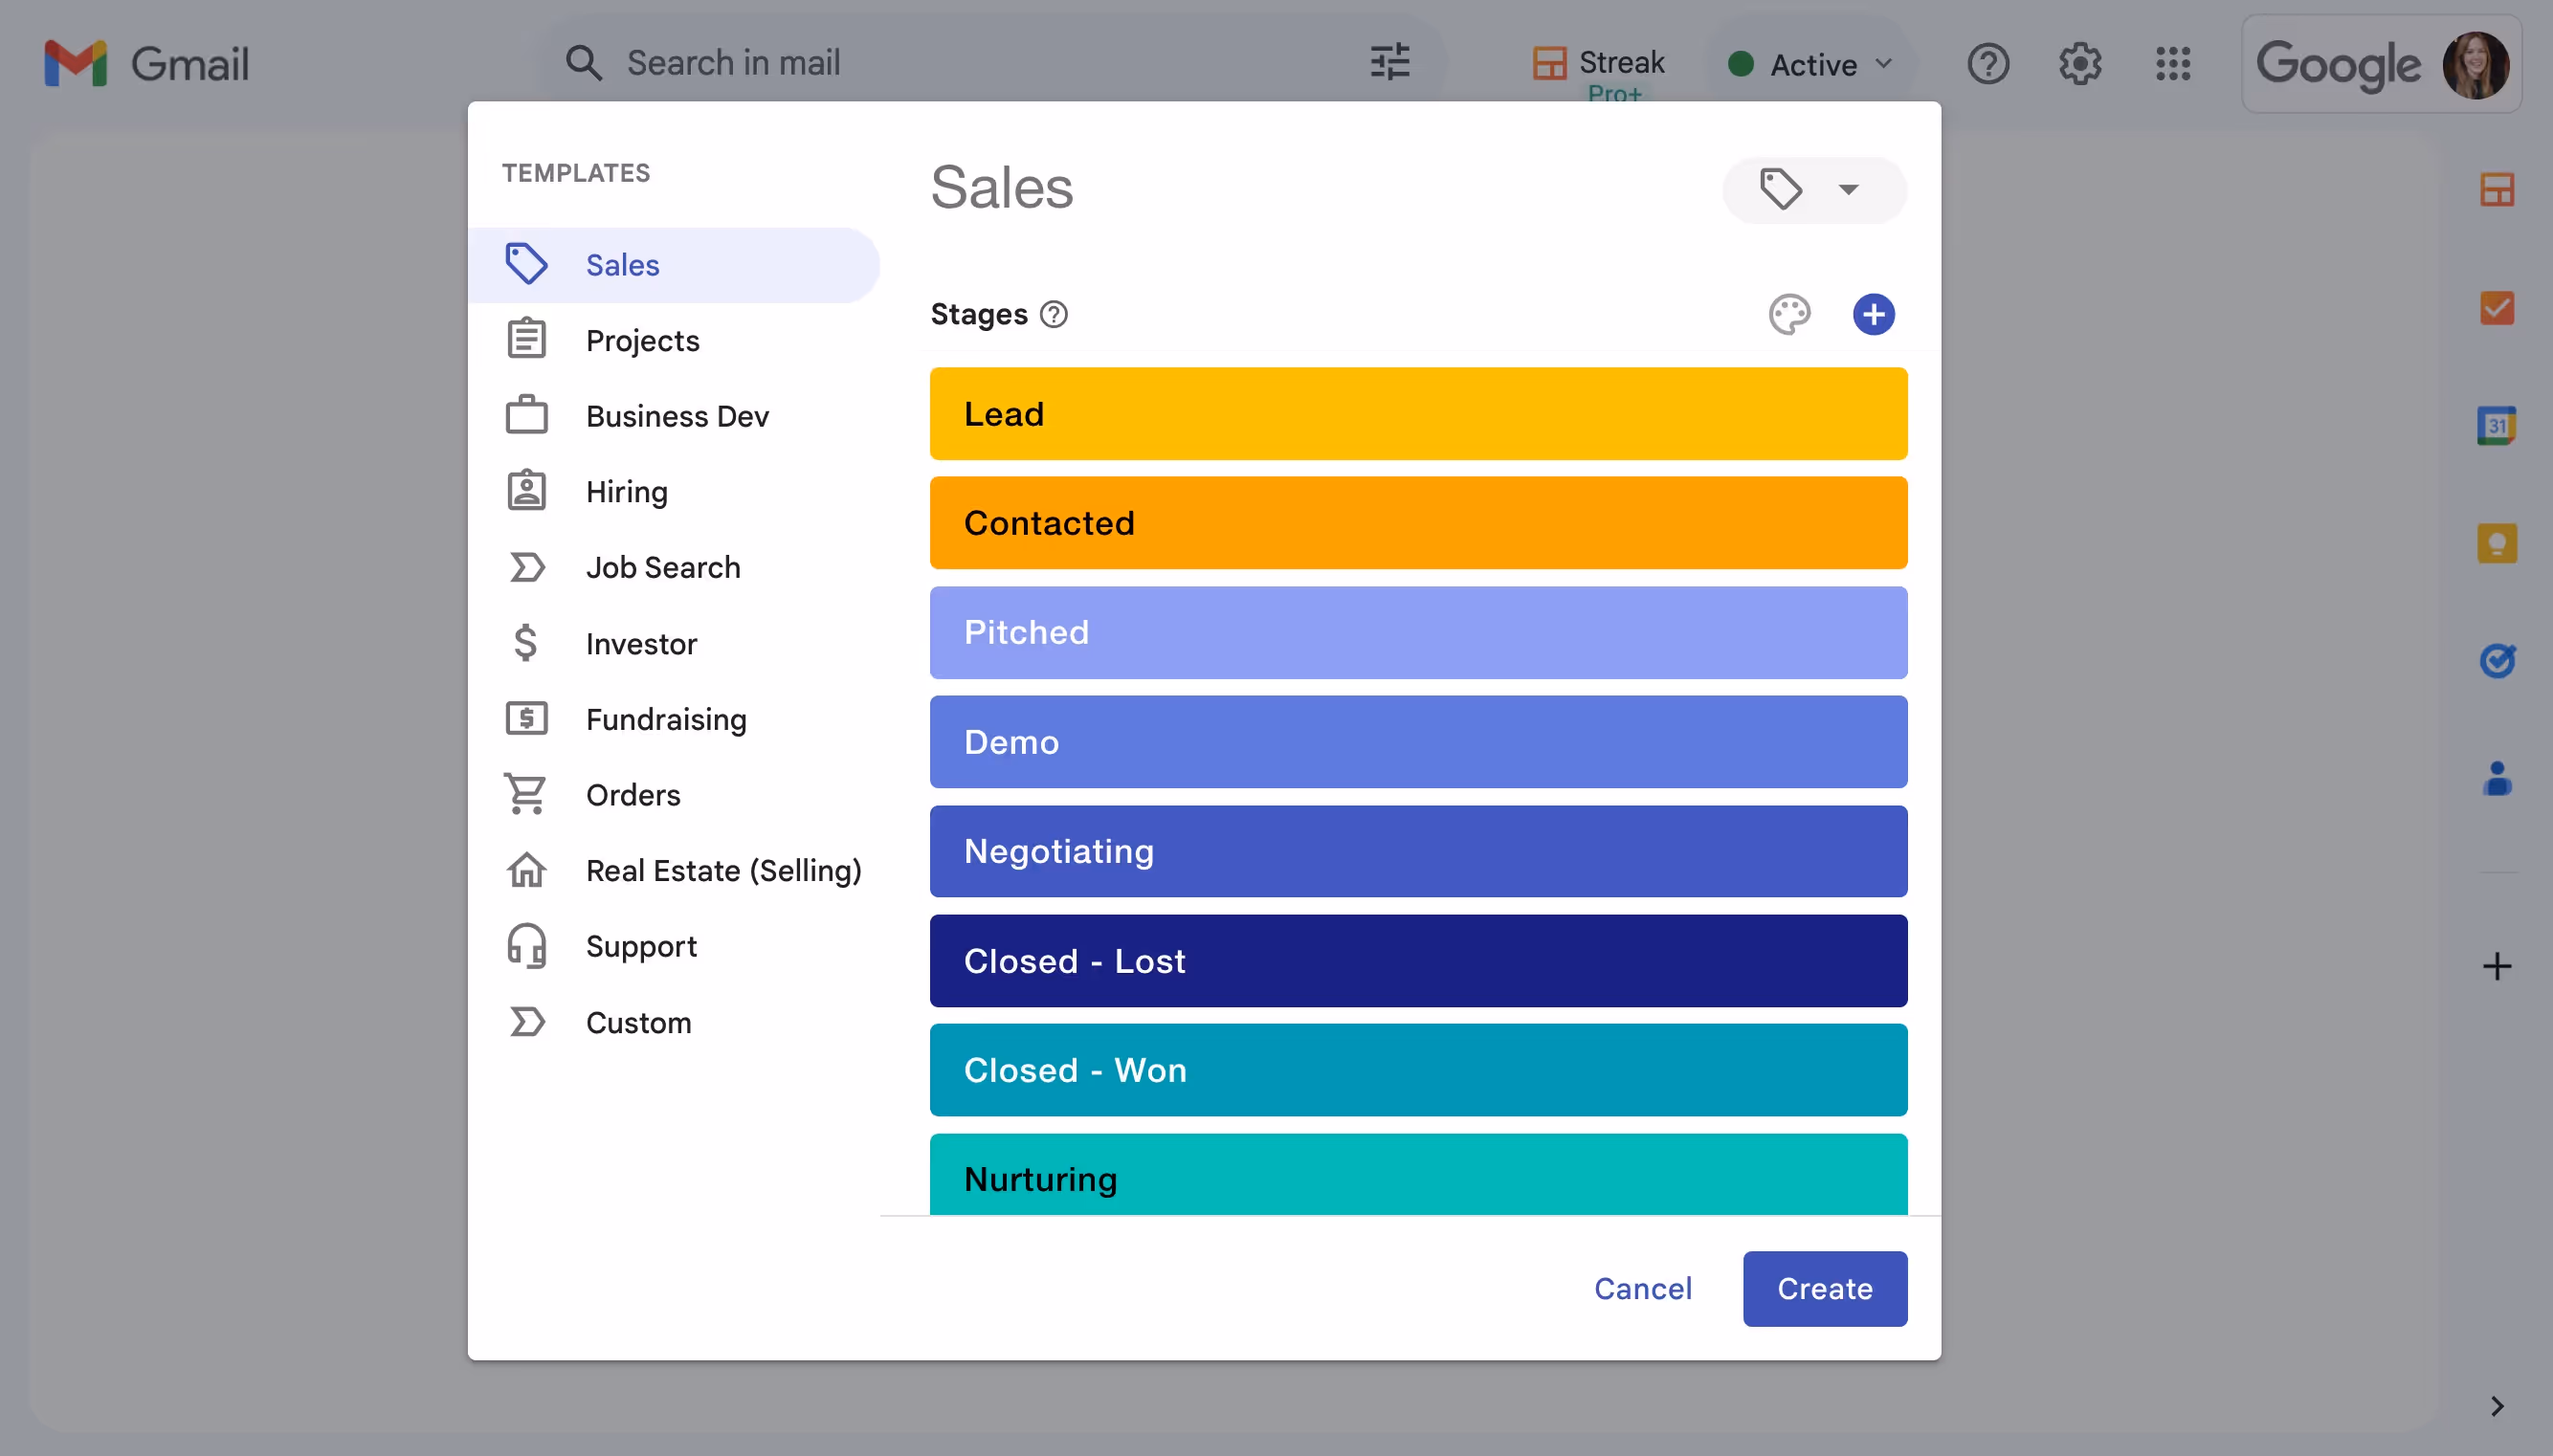Expand the pipeline icon picker dropdown
2553x1456 pixels.
(1813, 190)
